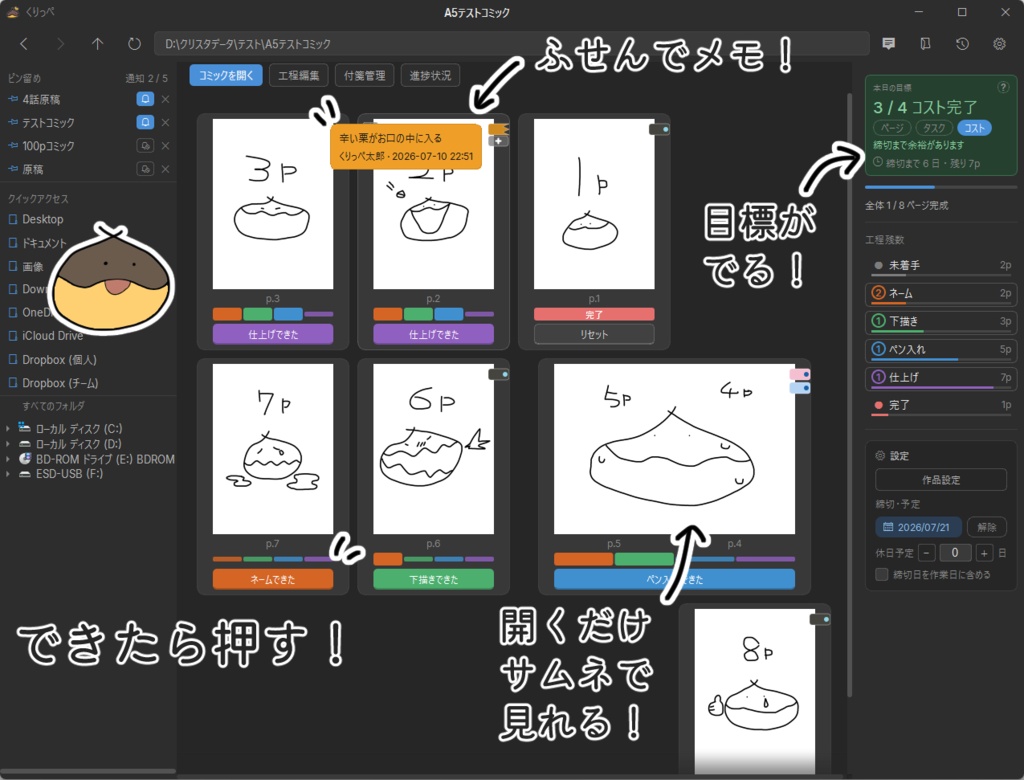The width and height of the screenshot is (1024, 780).
Task: Click the bookmark pin icon in top bar
Action: (925, 44)
